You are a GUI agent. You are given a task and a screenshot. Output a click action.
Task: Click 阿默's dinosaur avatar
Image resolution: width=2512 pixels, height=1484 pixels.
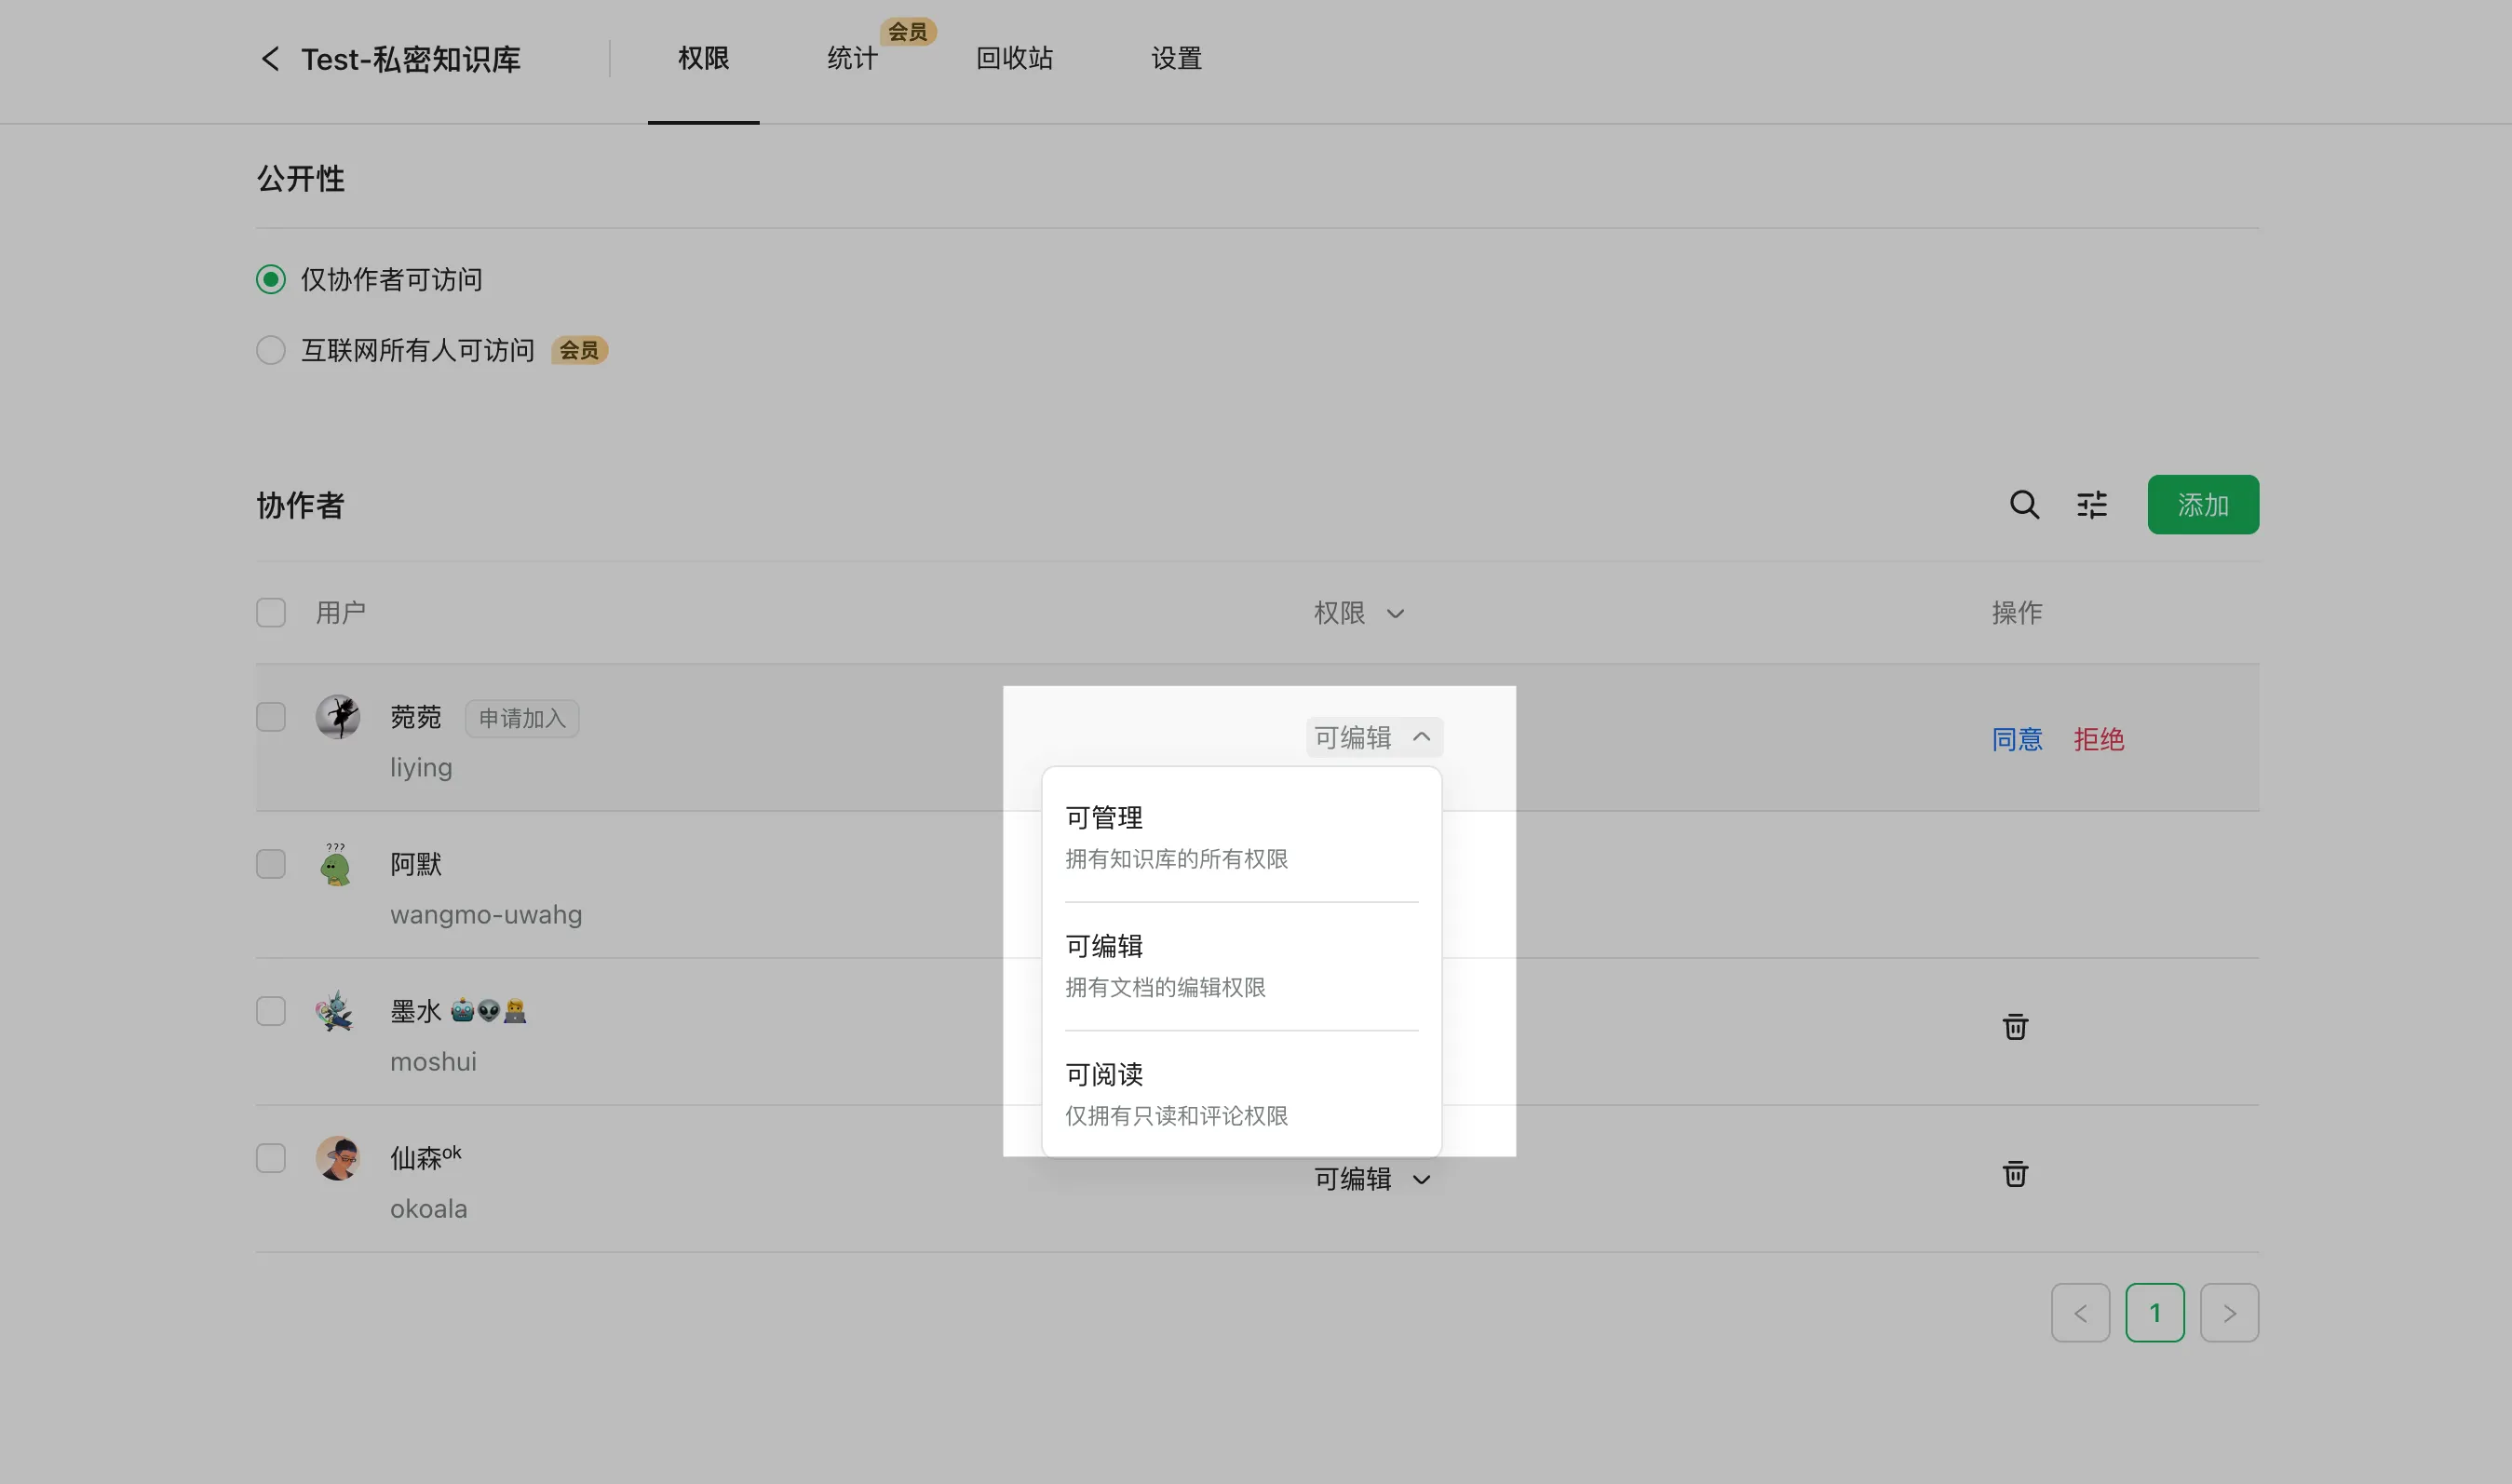coord(336,864)
